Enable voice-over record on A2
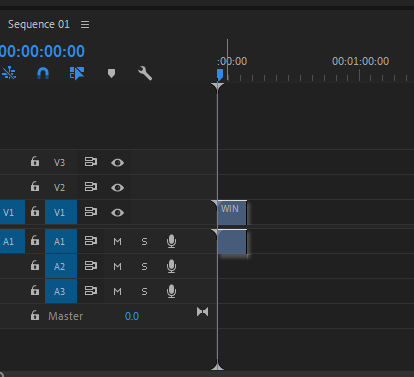This screenshot has height=377, width=414. [171, 266]
